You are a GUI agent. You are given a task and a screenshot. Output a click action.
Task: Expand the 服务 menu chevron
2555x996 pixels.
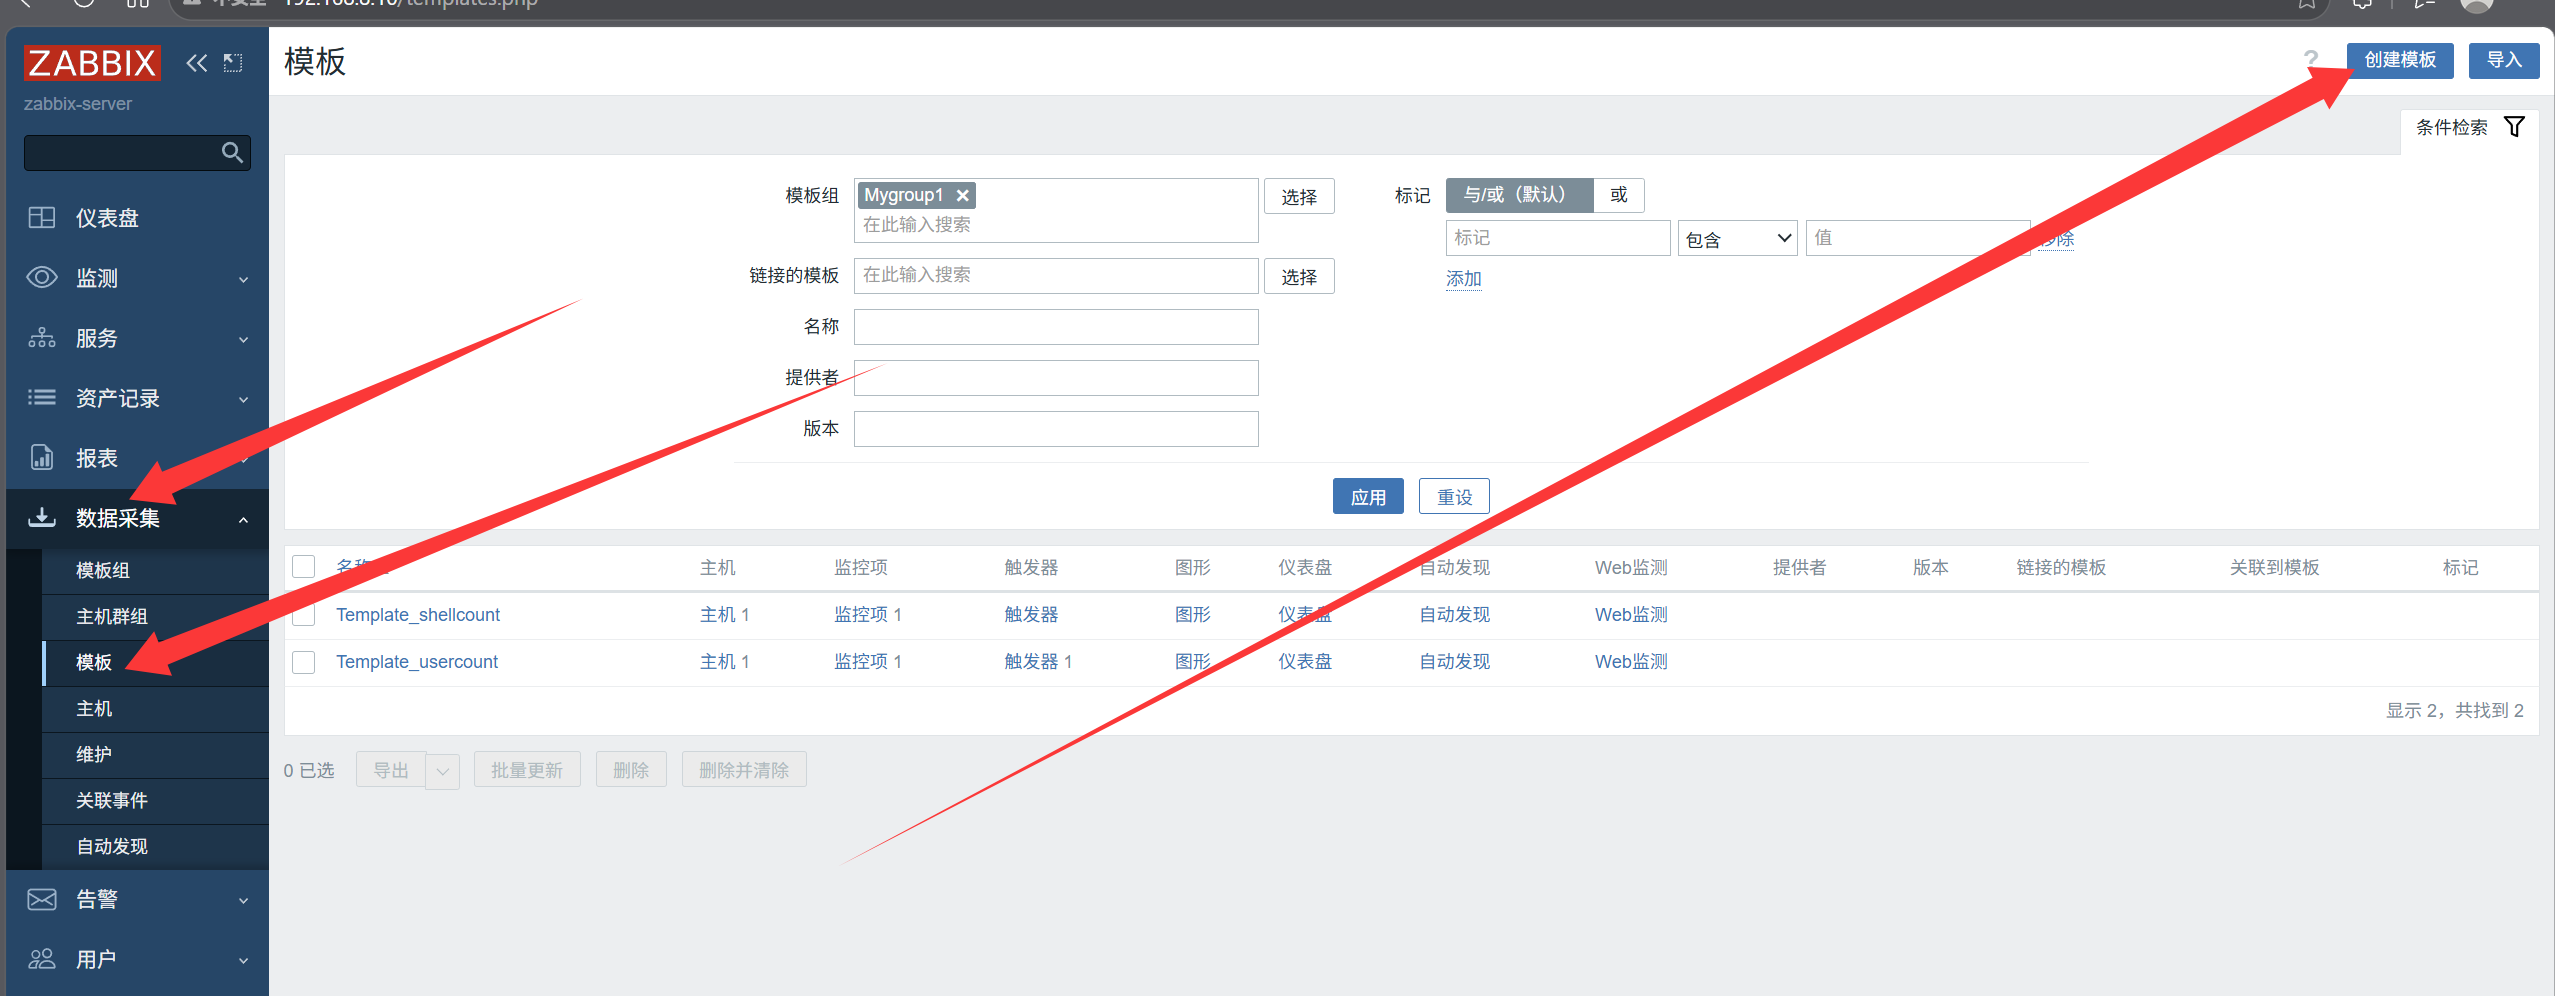243,340
